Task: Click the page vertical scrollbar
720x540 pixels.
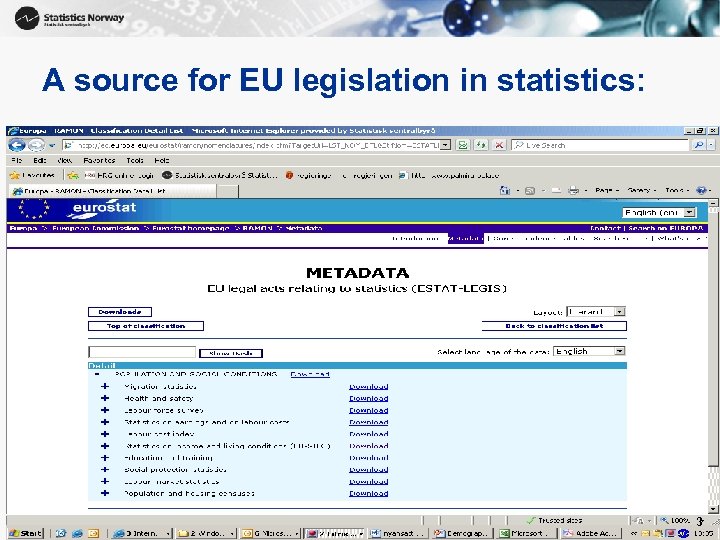Action: (x=713, y=357)
